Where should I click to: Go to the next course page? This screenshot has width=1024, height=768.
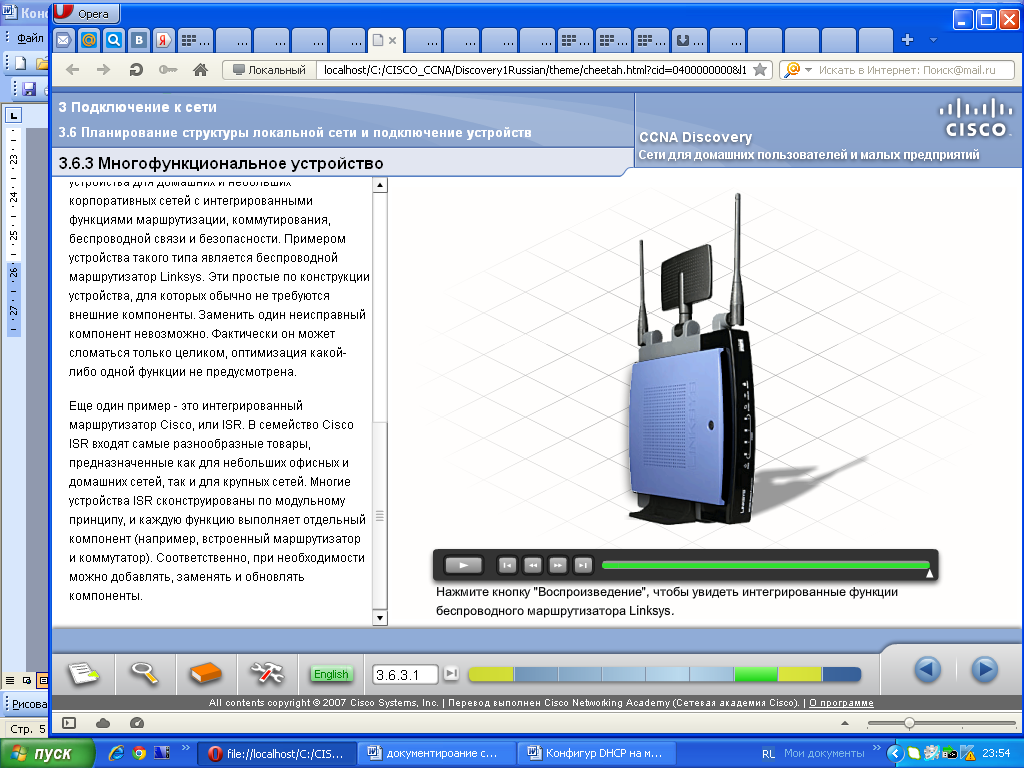coord(984,669)
